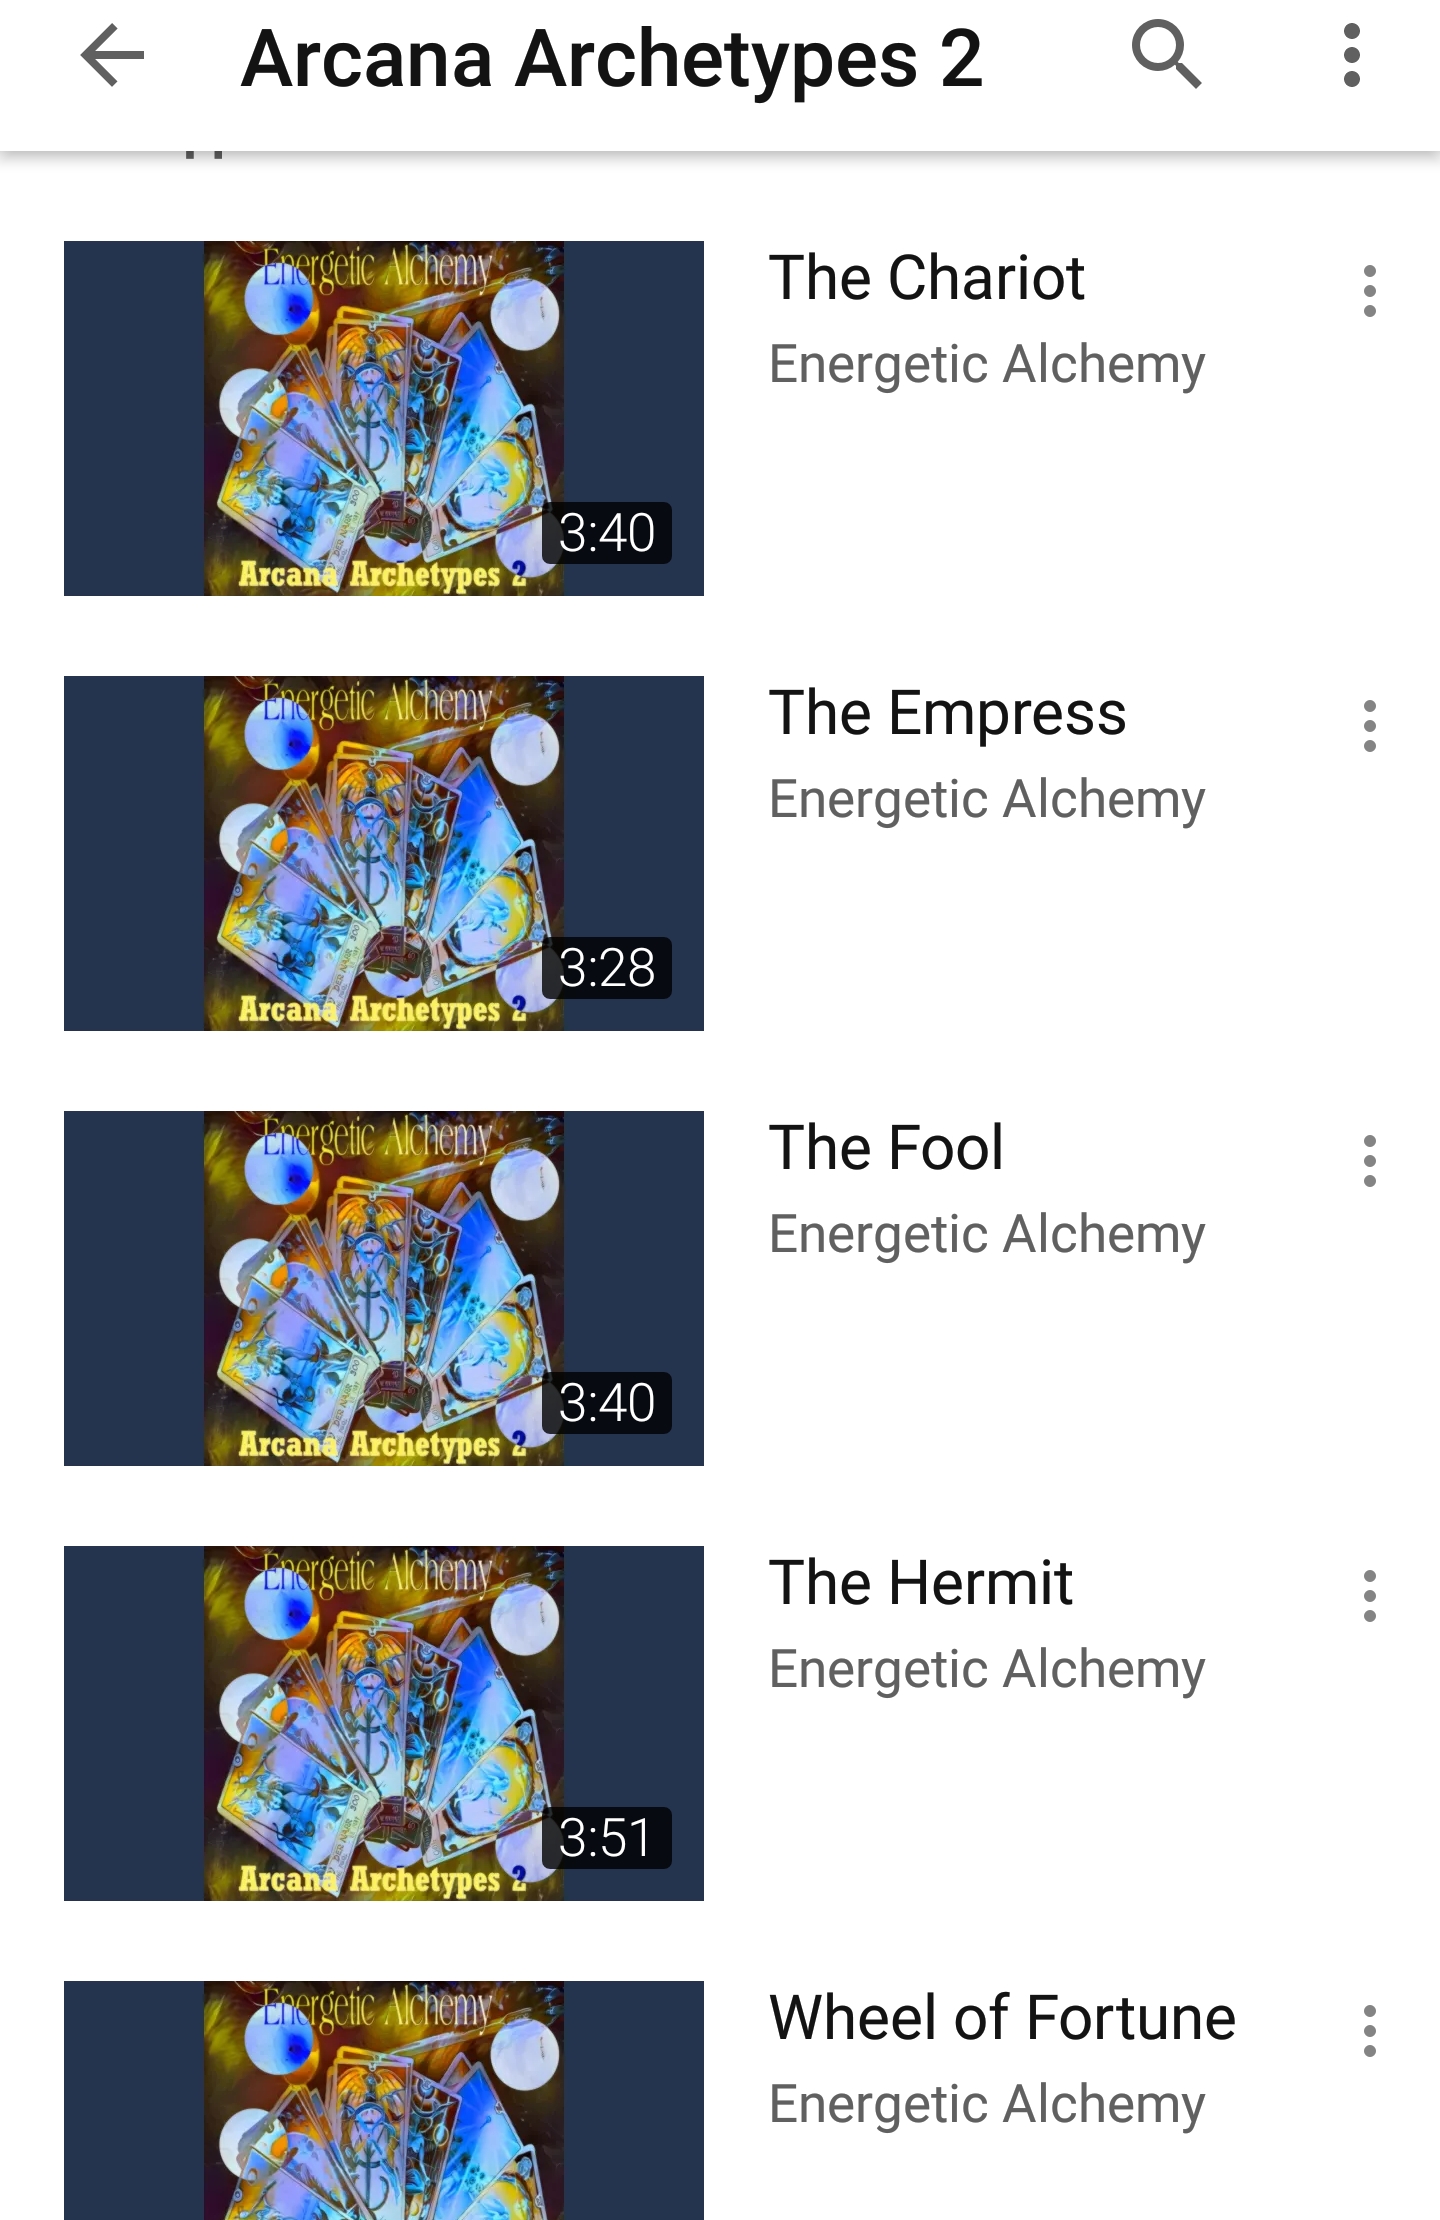This screenshot has width=1440, height=2220.
Task: Tap the Arcana Archetypes 2 header title
Action: tap(612, 60)
